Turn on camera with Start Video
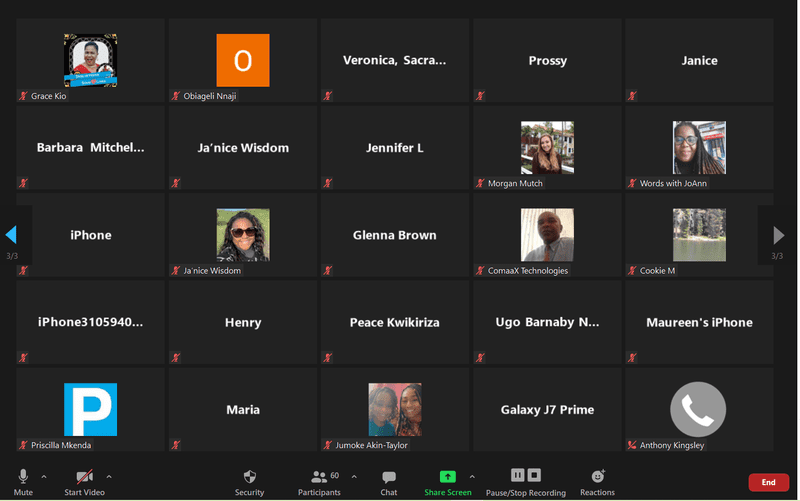 pyautogui.click(x=85, y=476)
